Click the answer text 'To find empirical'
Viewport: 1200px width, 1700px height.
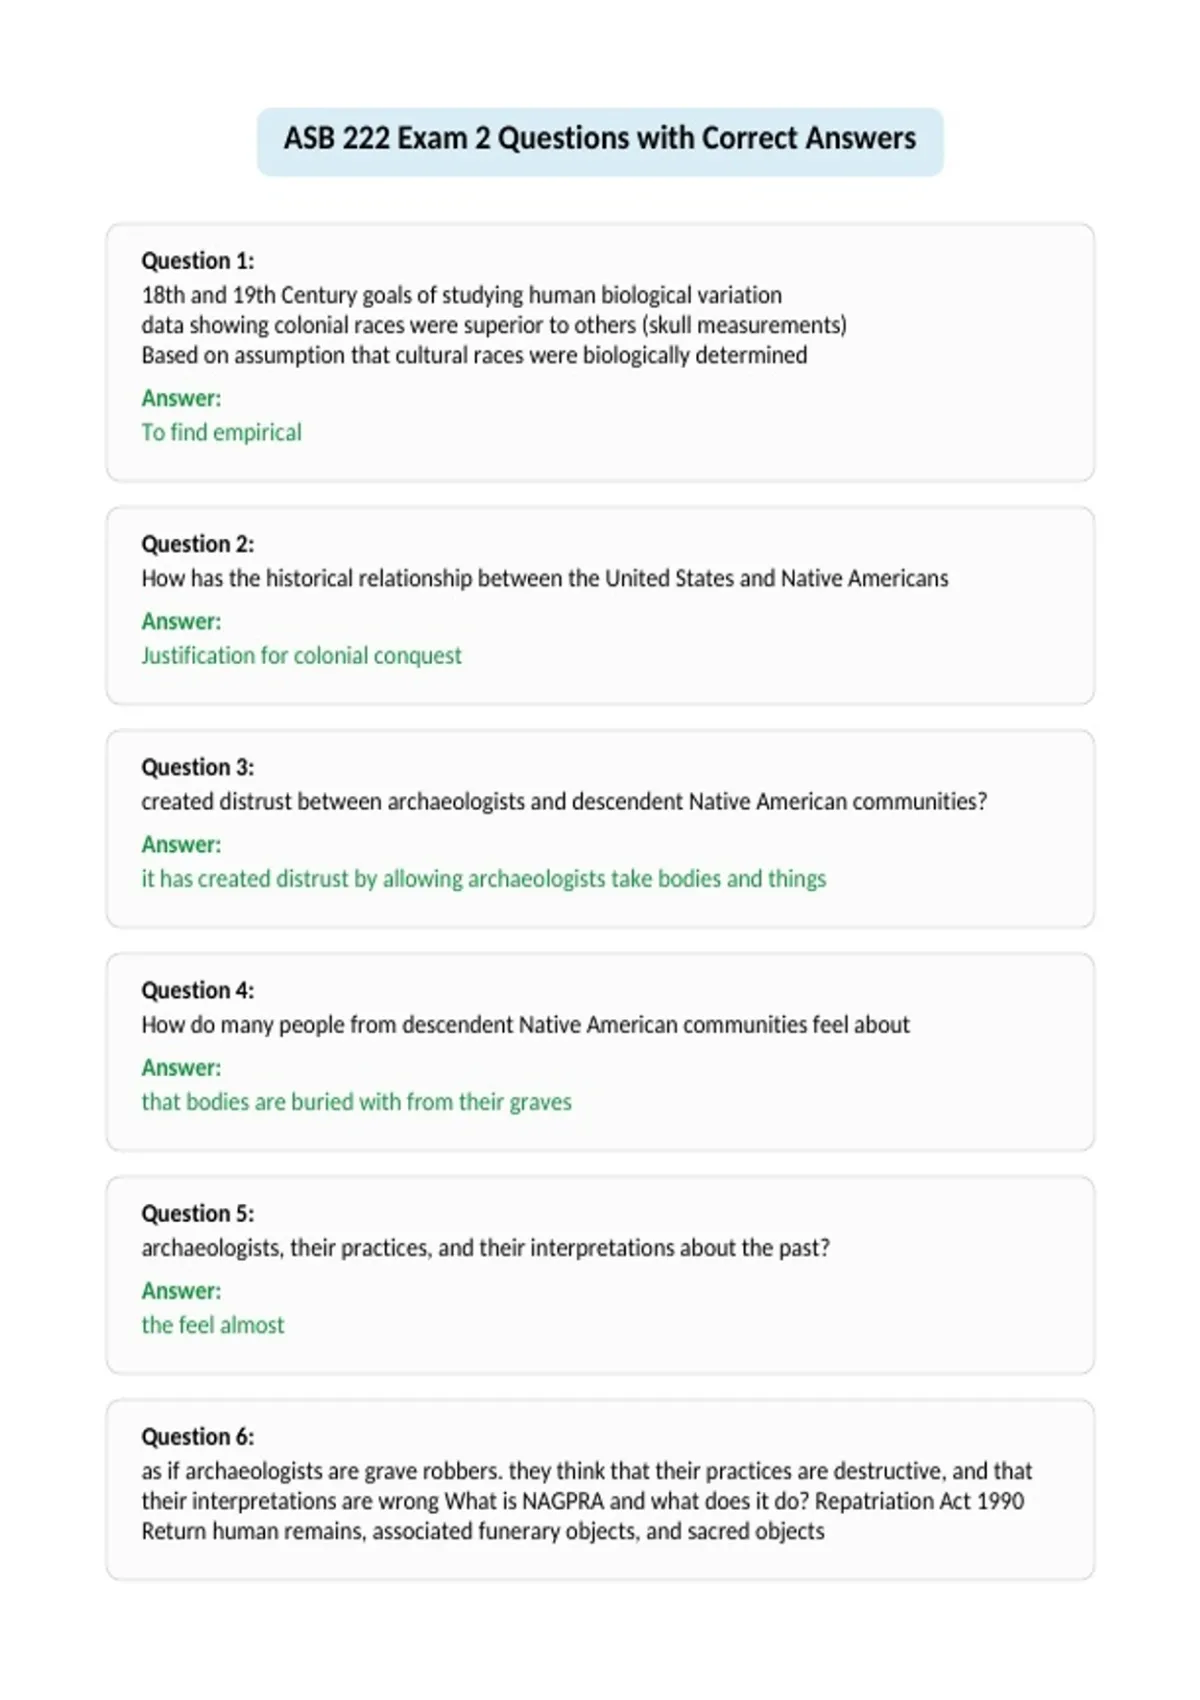[x=221, y=432]
